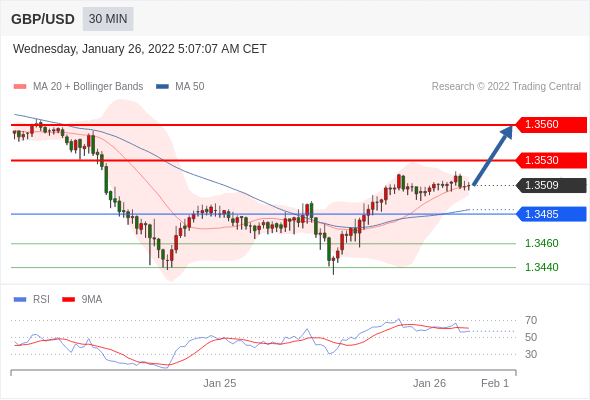Click the blue 1.3485 pivot price tag
590x400 pixels.
(551, 214)
